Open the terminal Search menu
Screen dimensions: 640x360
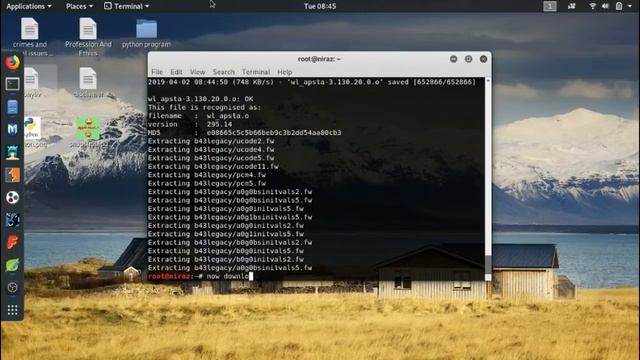223,72
